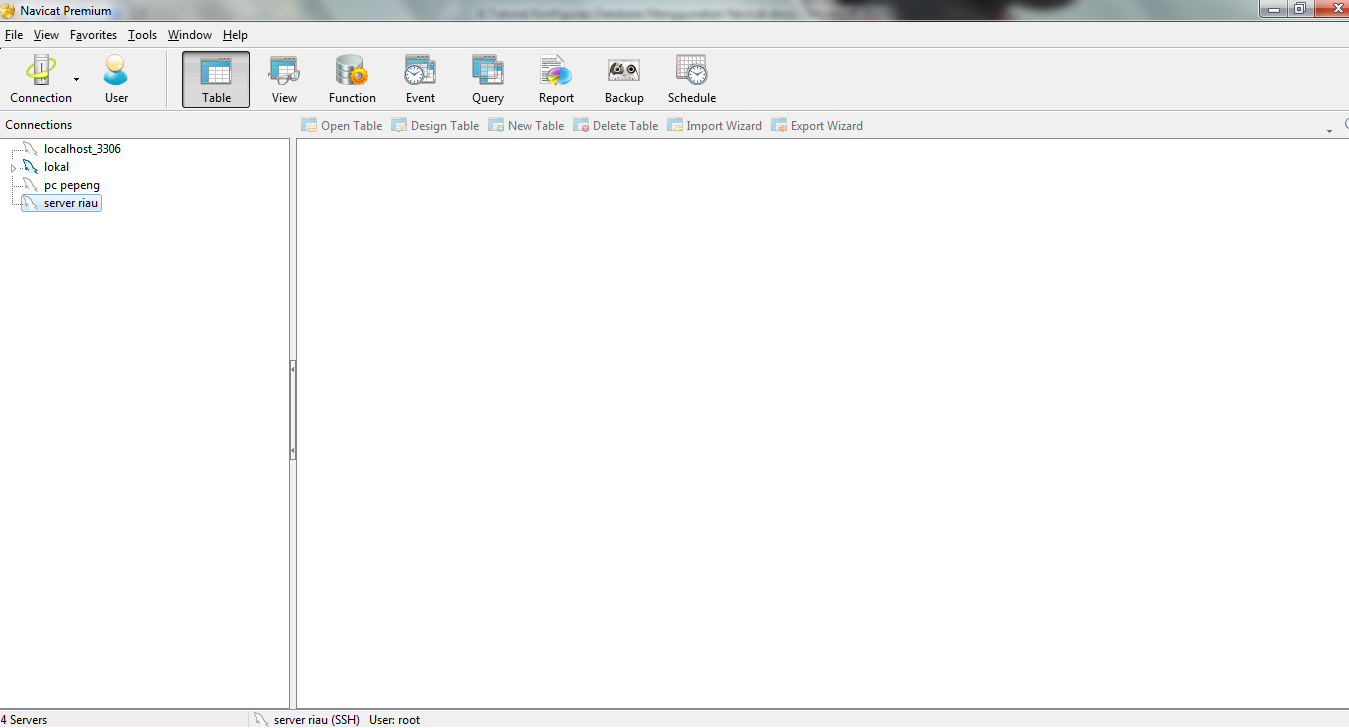Click the Connections panel header
This screenshot has height=728, width=1349.
39,125
